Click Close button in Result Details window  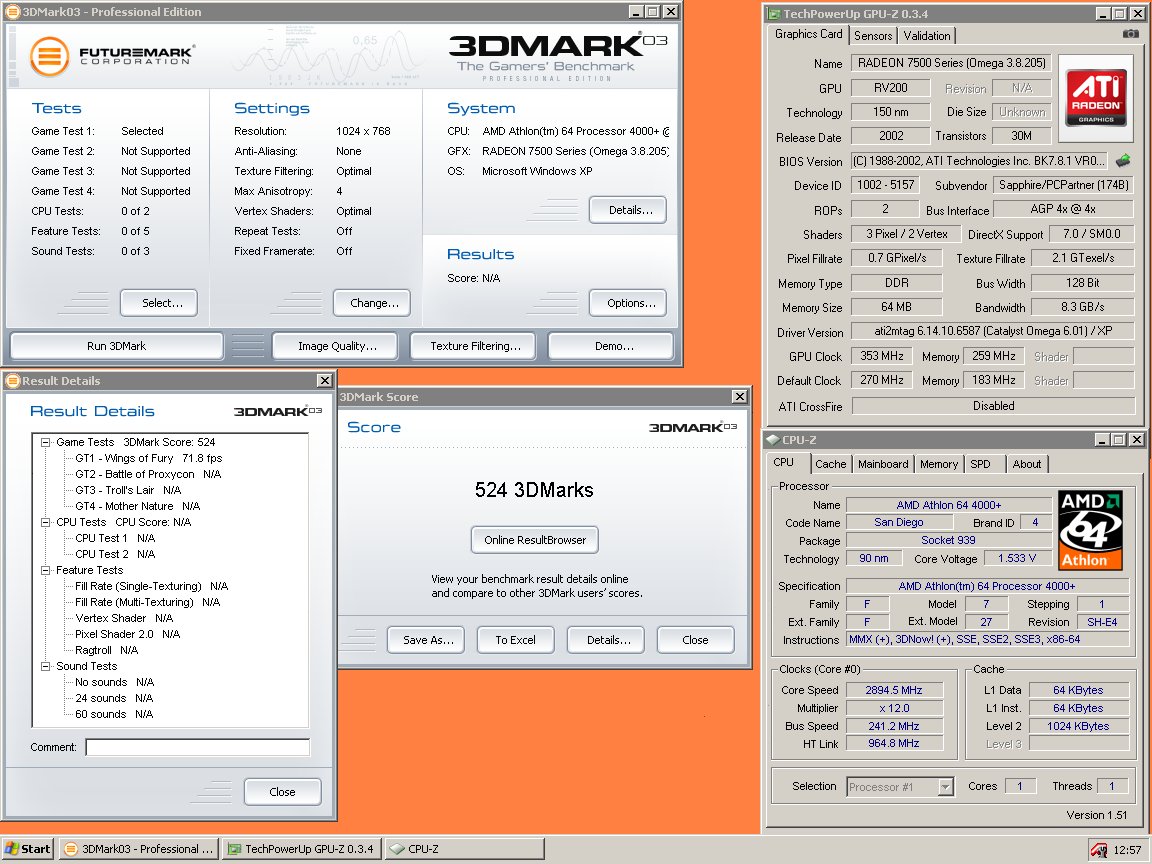(282, 792)
